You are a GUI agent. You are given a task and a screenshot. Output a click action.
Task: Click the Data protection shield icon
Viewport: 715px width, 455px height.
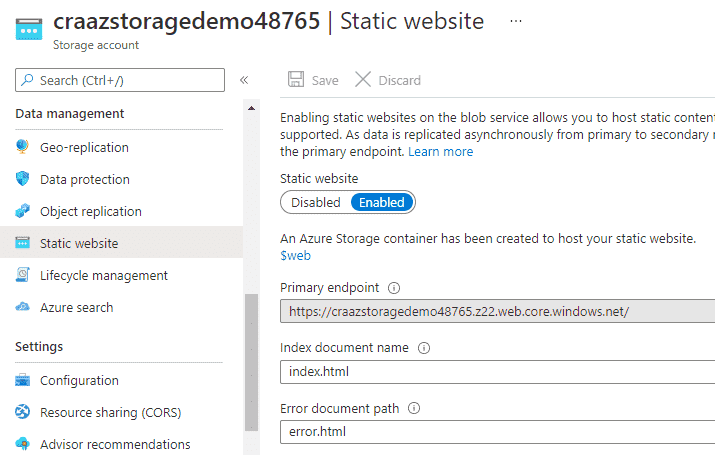(22, 179)
